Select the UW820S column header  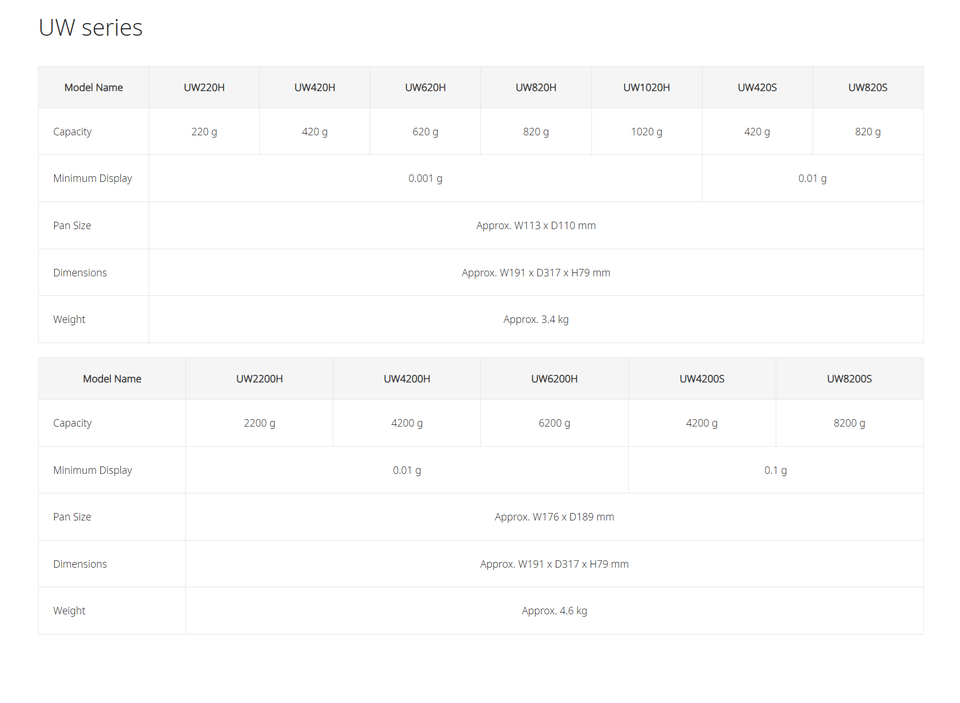pos(868,88)
